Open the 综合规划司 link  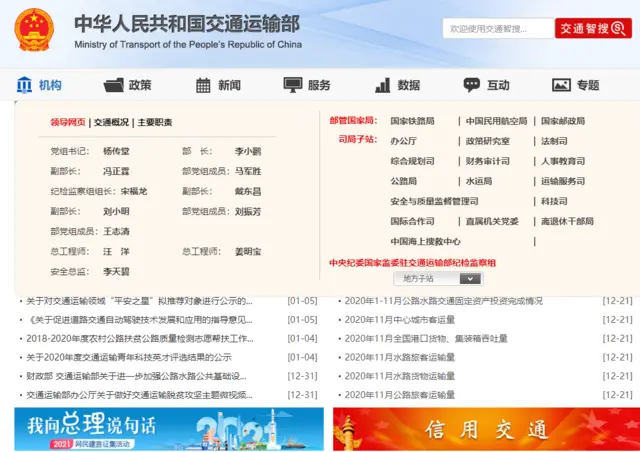coord(412,161)
